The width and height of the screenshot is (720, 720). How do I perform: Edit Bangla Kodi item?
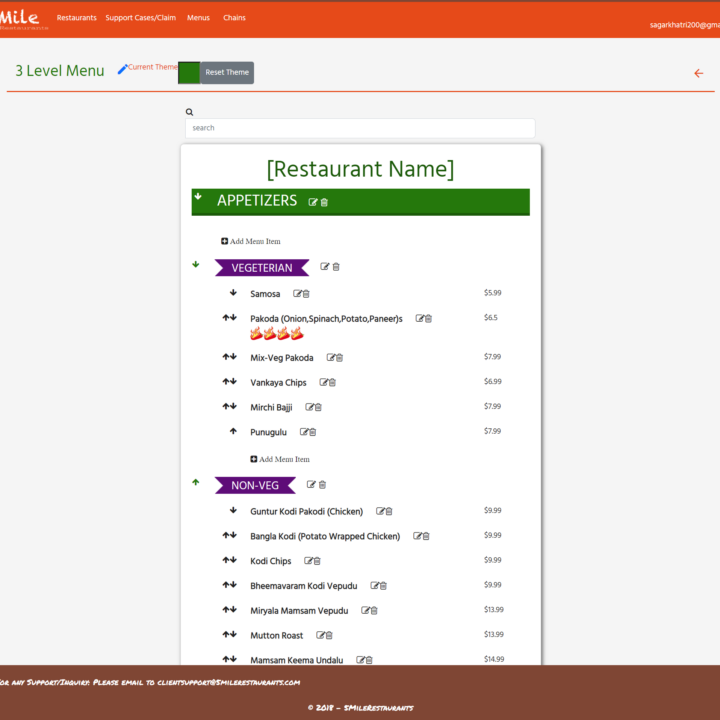tap(417, 536)
